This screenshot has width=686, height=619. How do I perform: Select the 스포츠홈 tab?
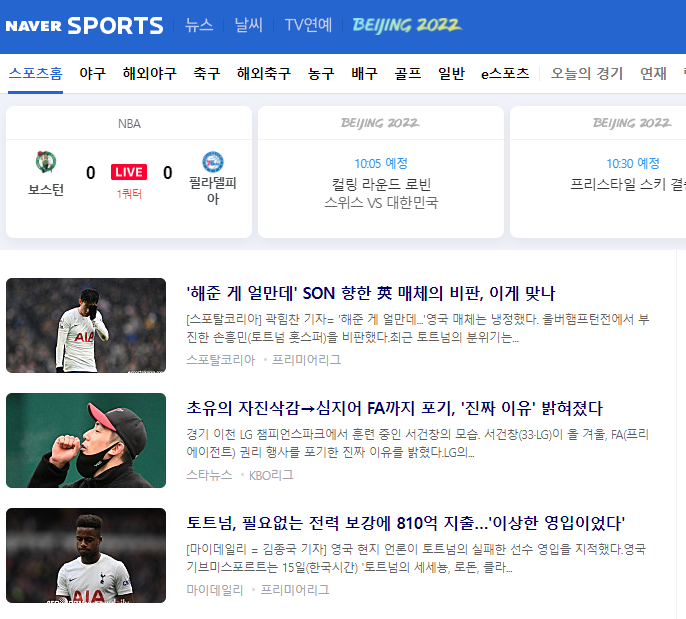pos(35,73)
